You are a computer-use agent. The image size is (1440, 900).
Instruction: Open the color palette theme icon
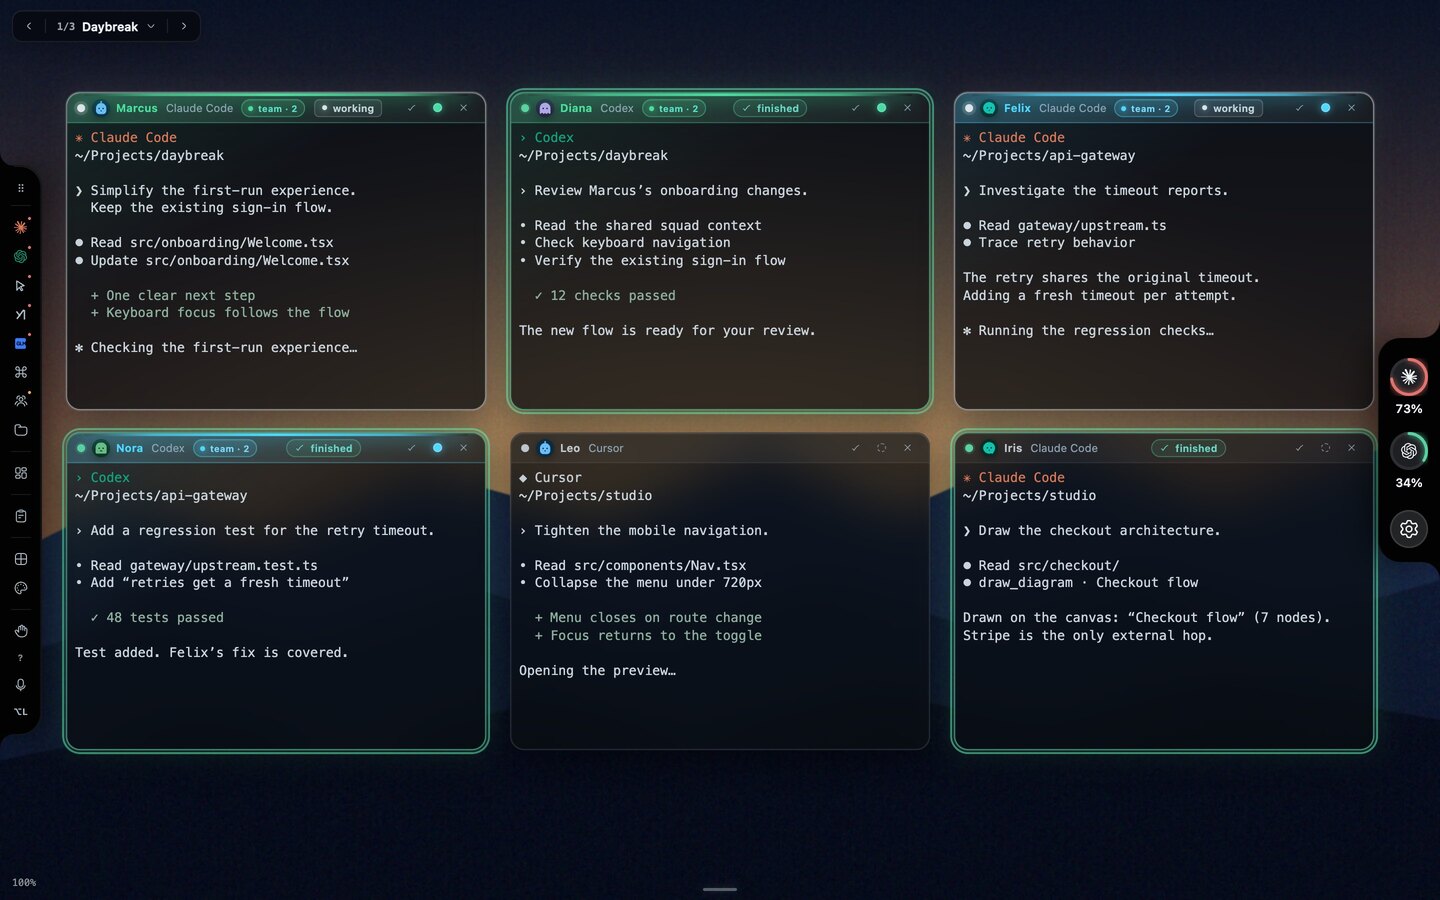pos(20,588)
